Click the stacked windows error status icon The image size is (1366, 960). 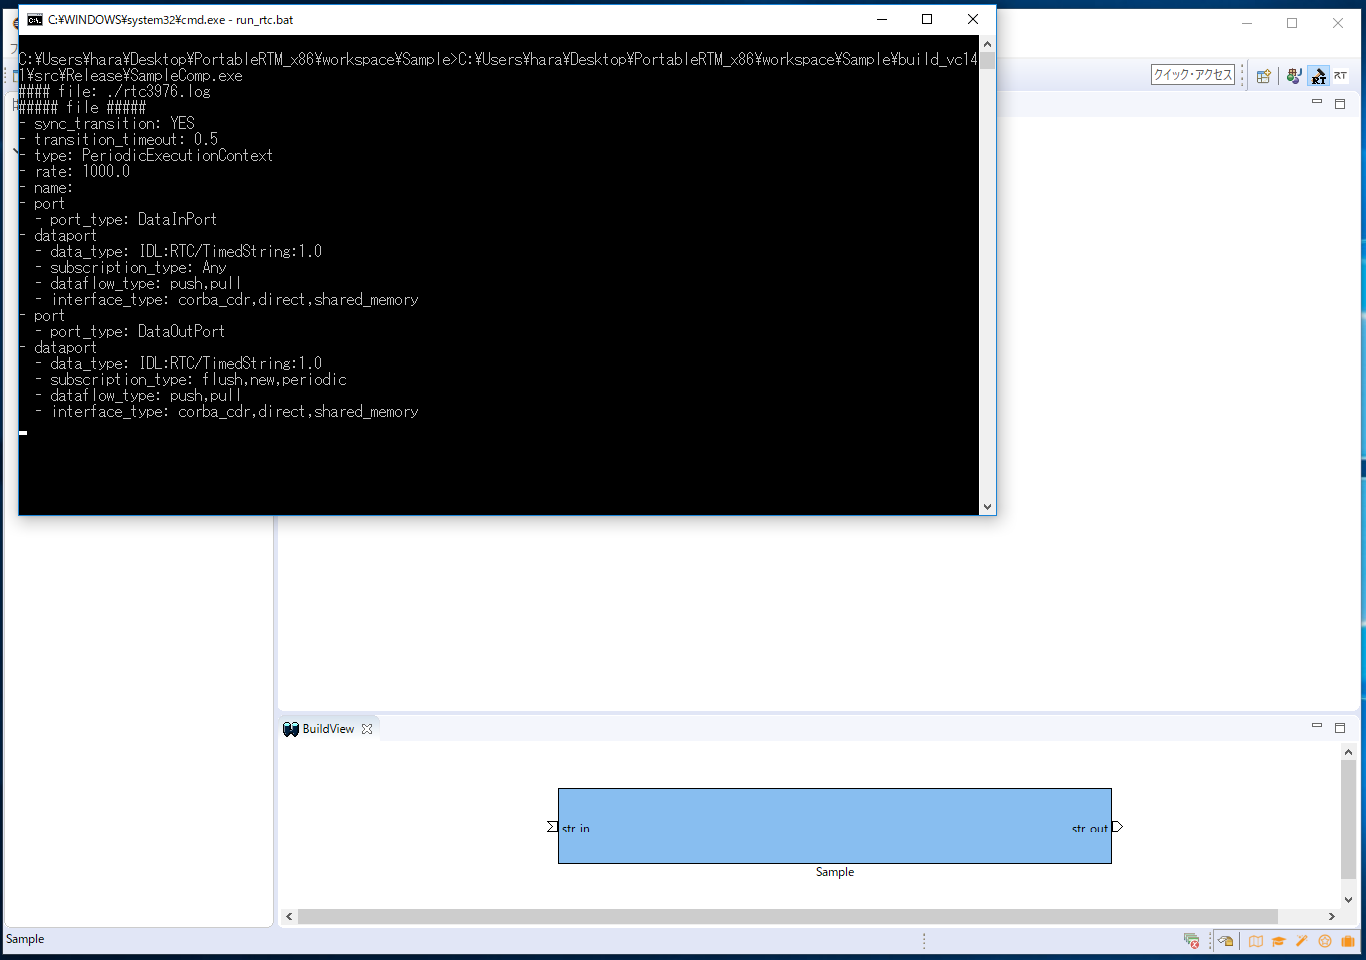click(1191, 941)
